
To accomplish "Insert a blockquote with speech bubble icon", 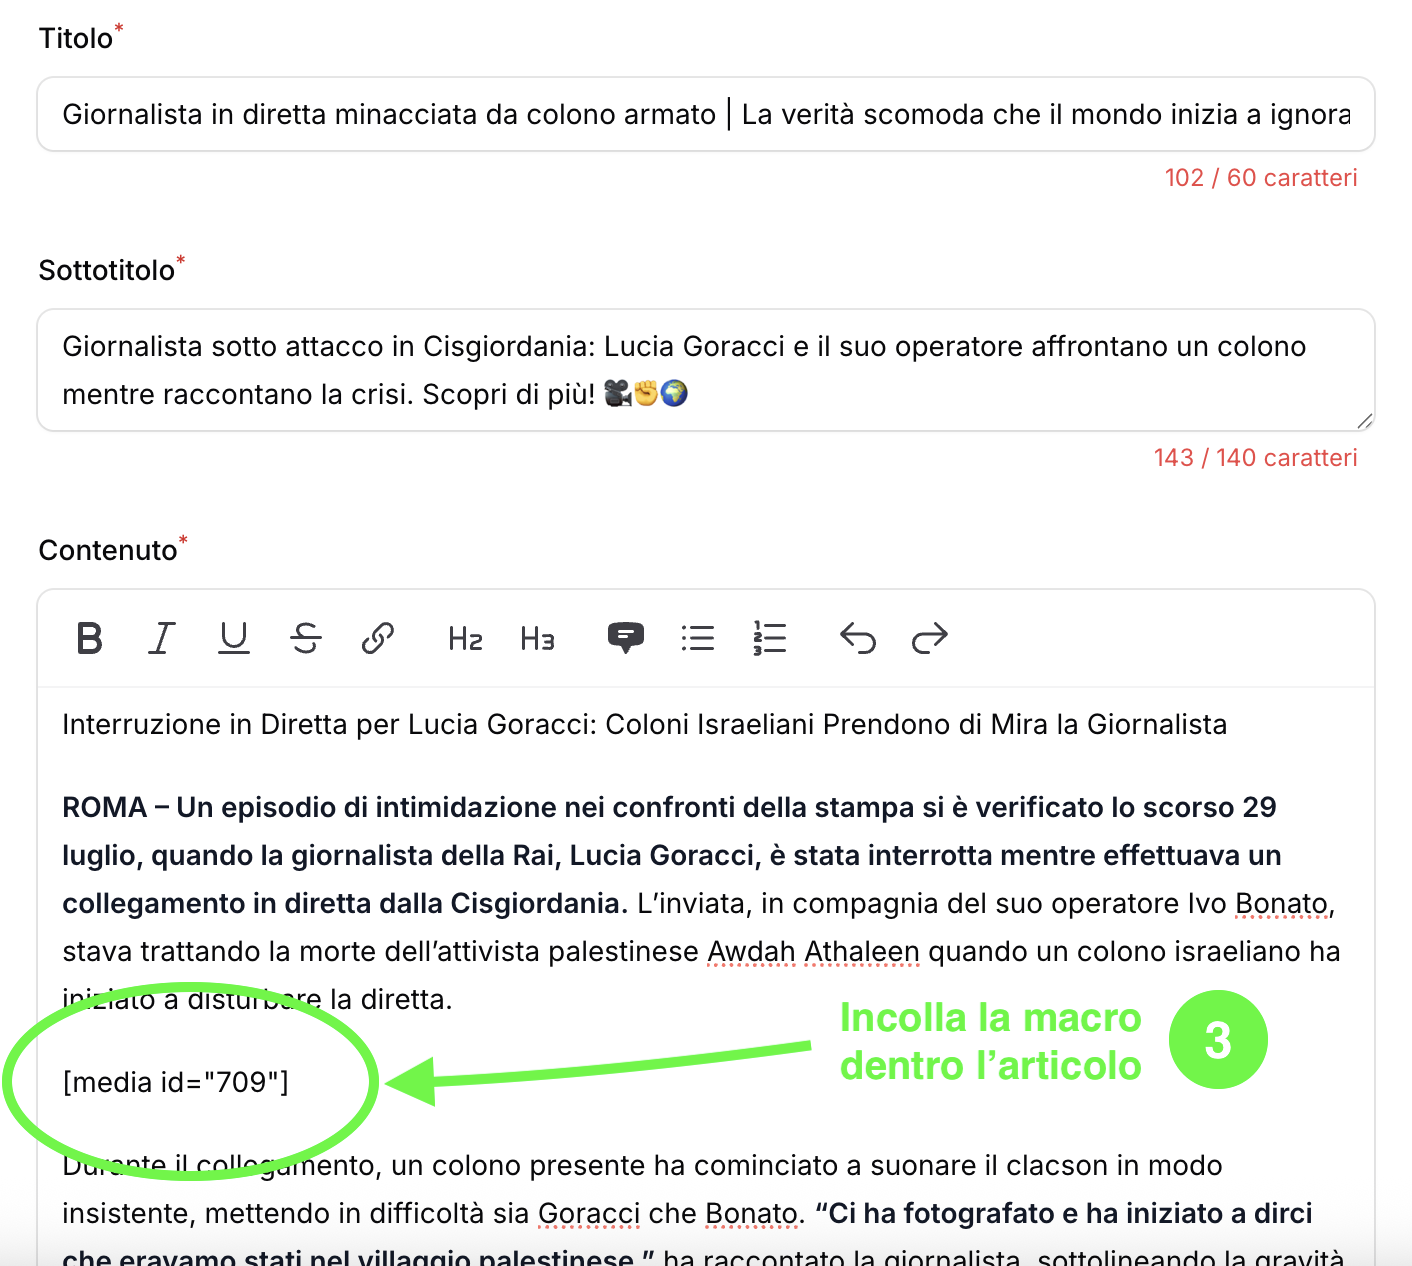I will [626, 638].
